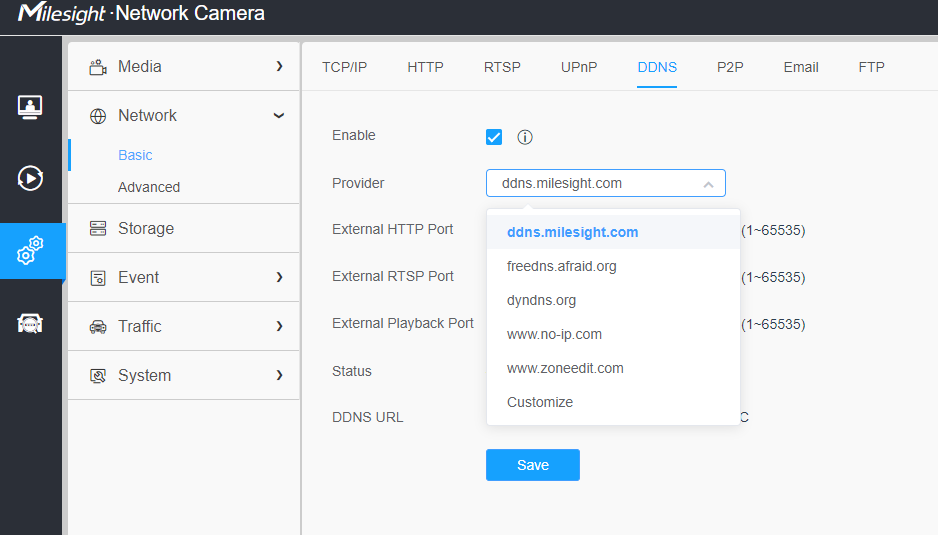Switch to the Email tab
The width and height of the screenshot is (938, 535).
801,67
